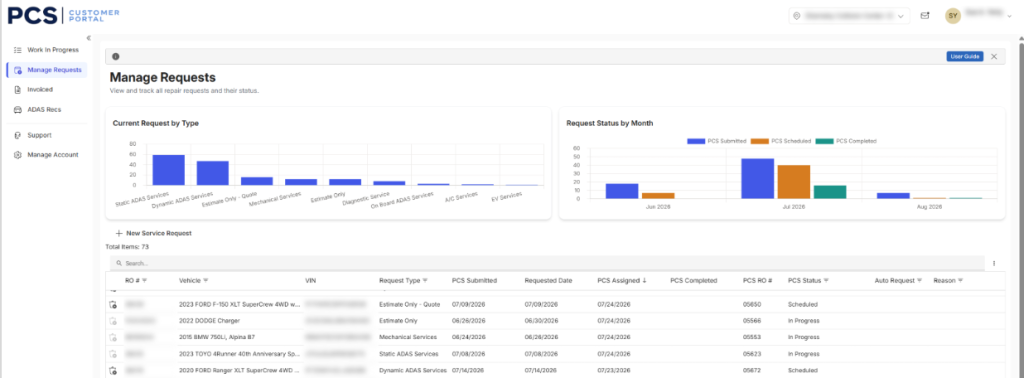This screenshot has height=378, width=1024.
Task: Open the Auto Request column filter icon
Action: [x=920, y=281]
